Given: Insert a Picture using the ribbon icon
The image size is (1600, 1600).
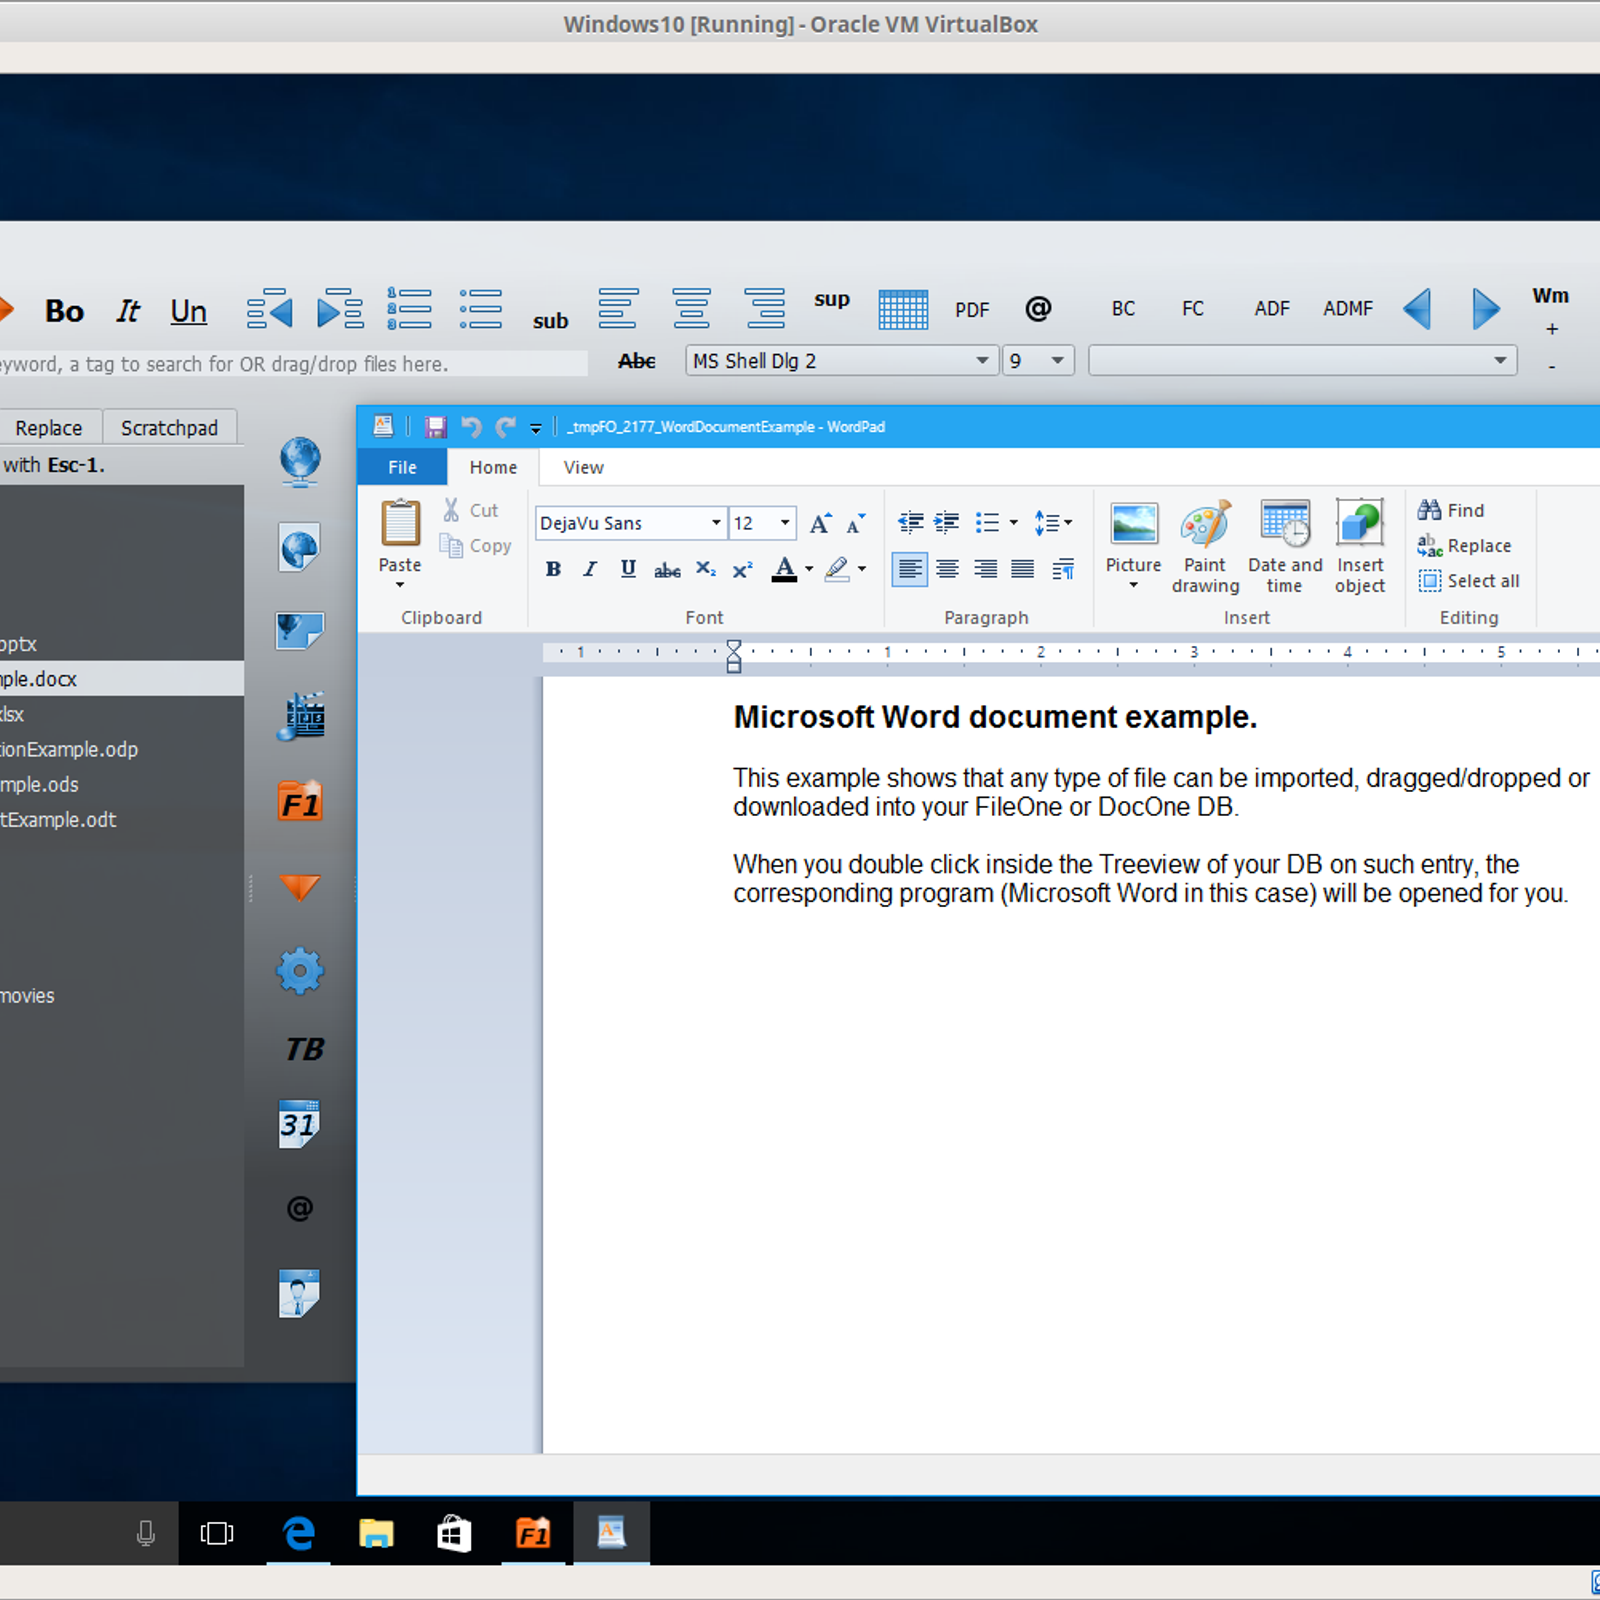Looking at the screenshot, I should point(1133,524).
